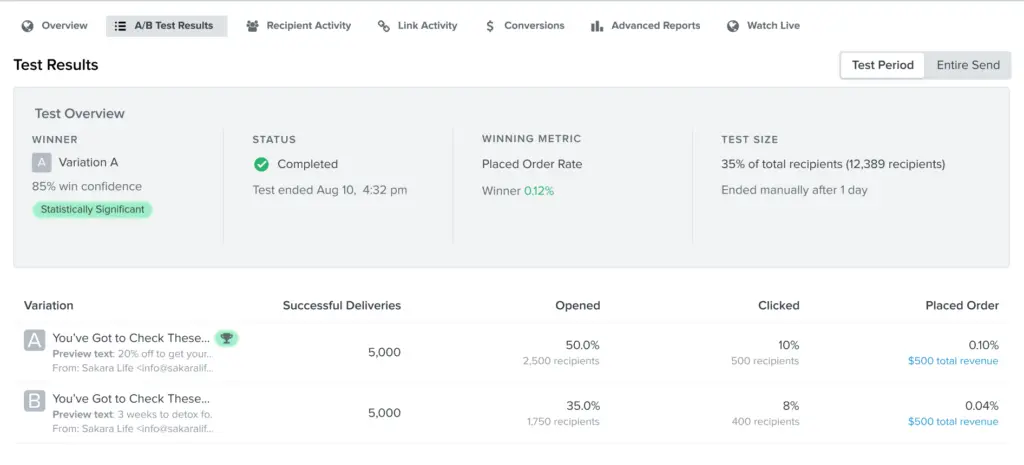The image size is (1024, 465).
Task: Click the bar chart icon for Advanced Reports
Action: point(597,26)
